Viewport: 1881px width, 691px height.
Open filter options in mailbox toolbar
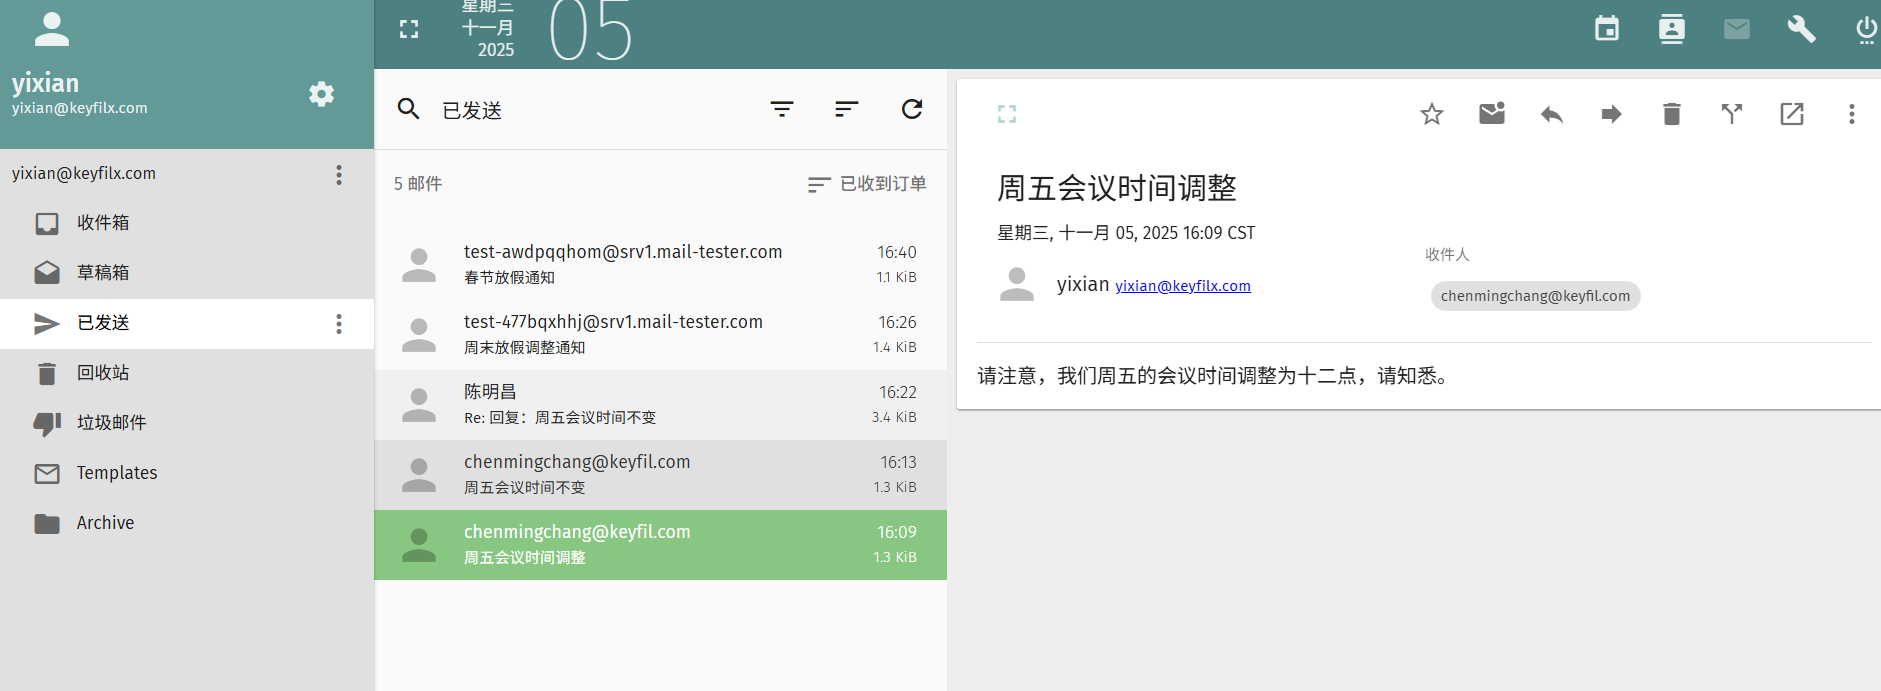781,109
